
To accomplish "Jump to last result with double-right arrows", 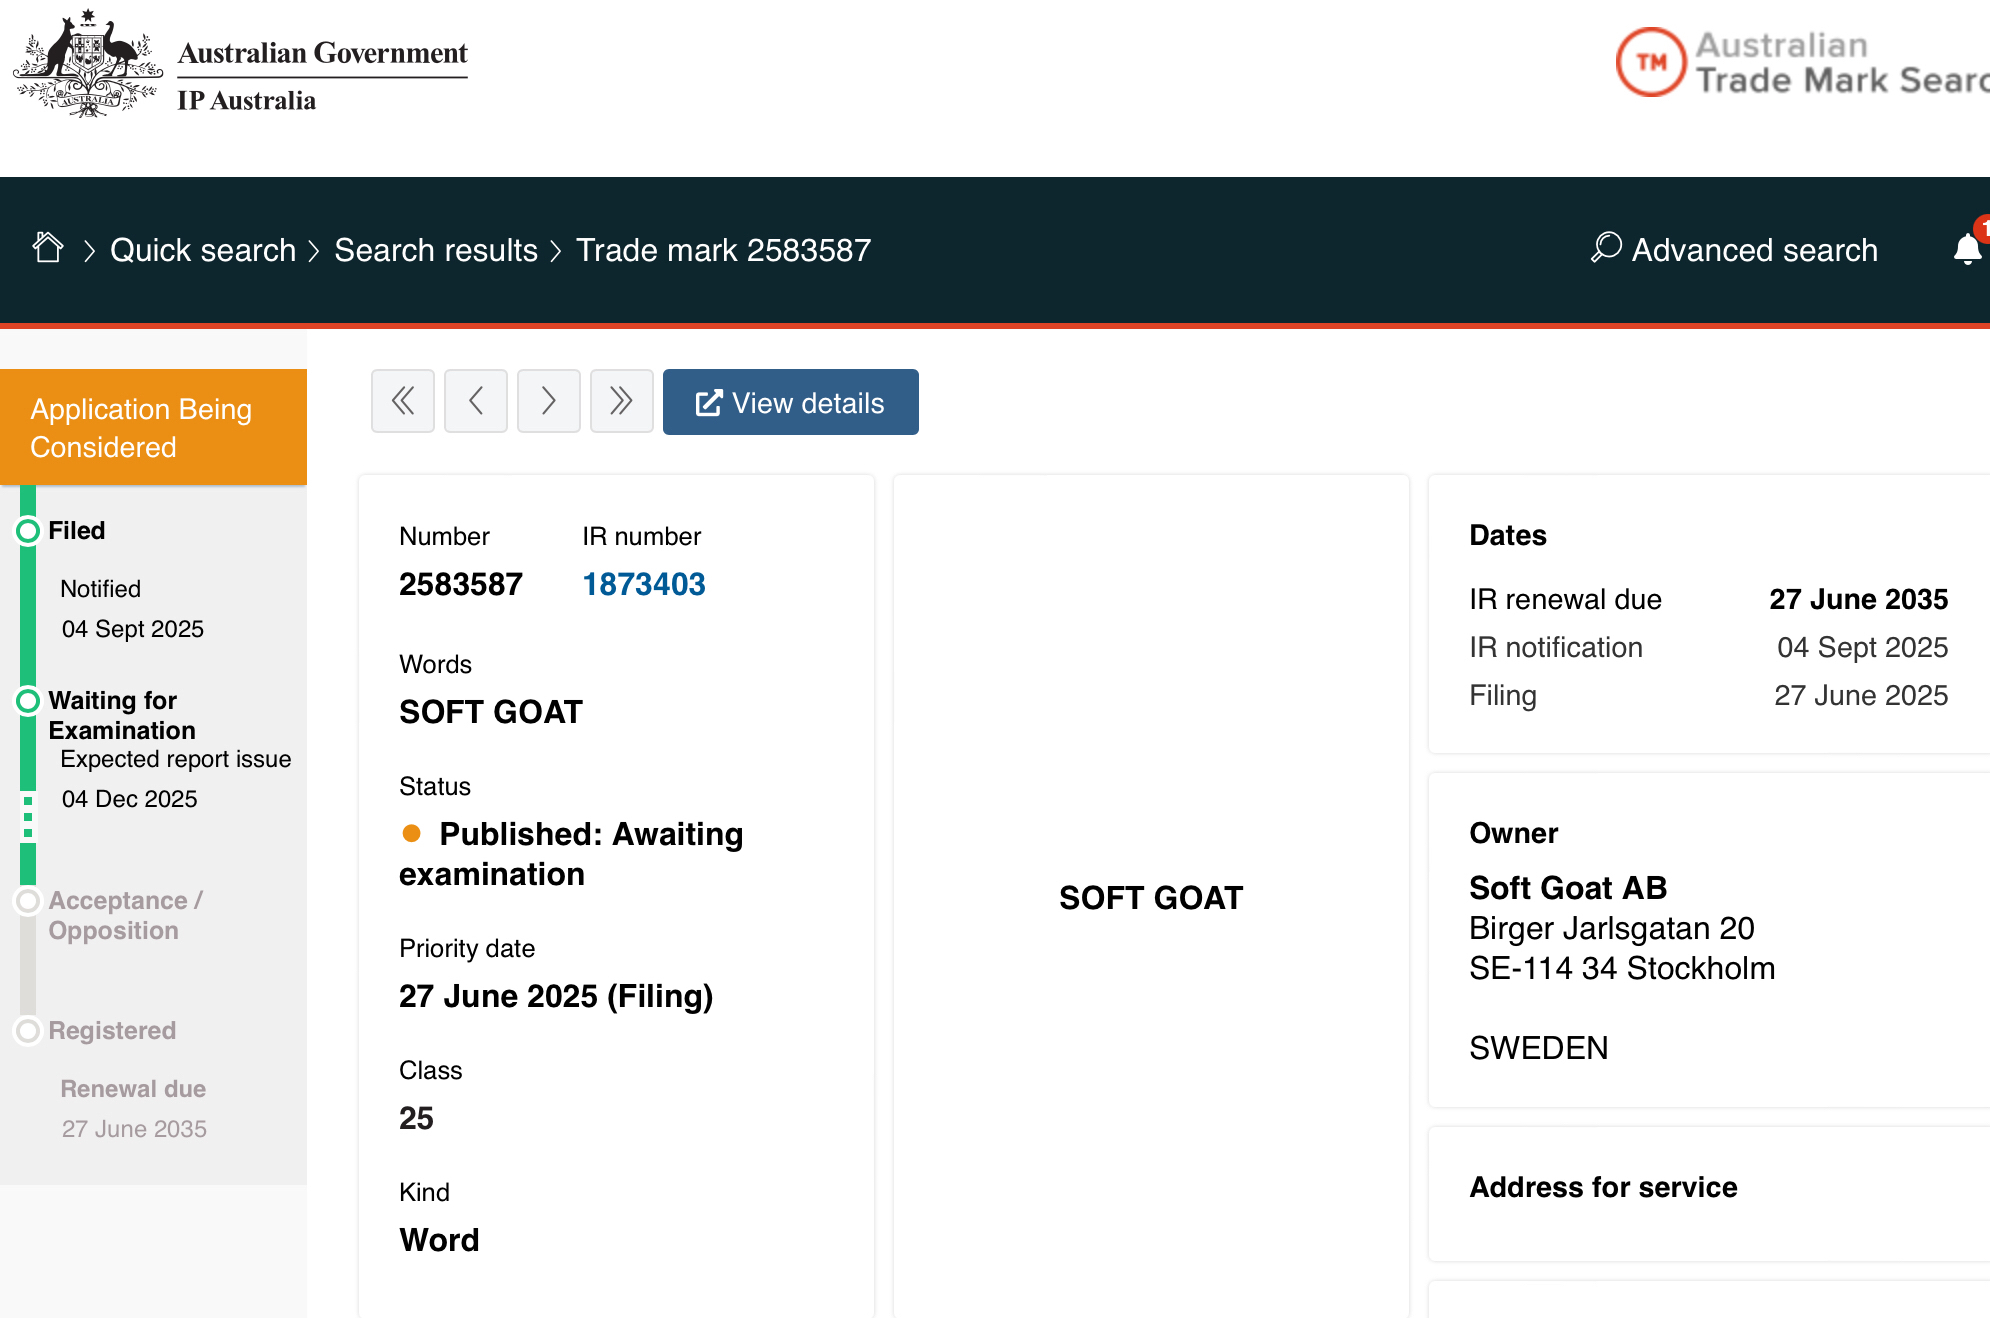I will 622,402.
